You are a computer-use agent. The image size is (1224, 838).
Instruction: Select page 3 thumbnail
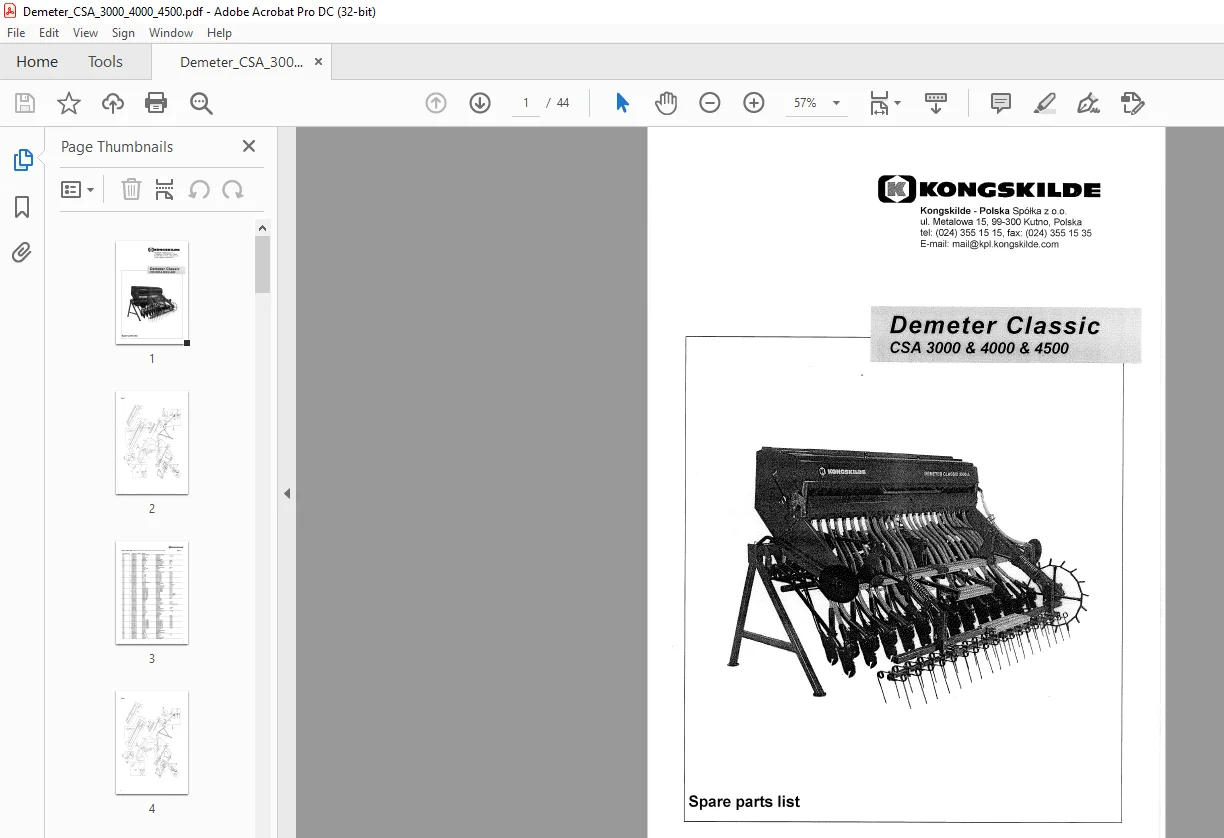pyautogui.click(x=152, y=592)
